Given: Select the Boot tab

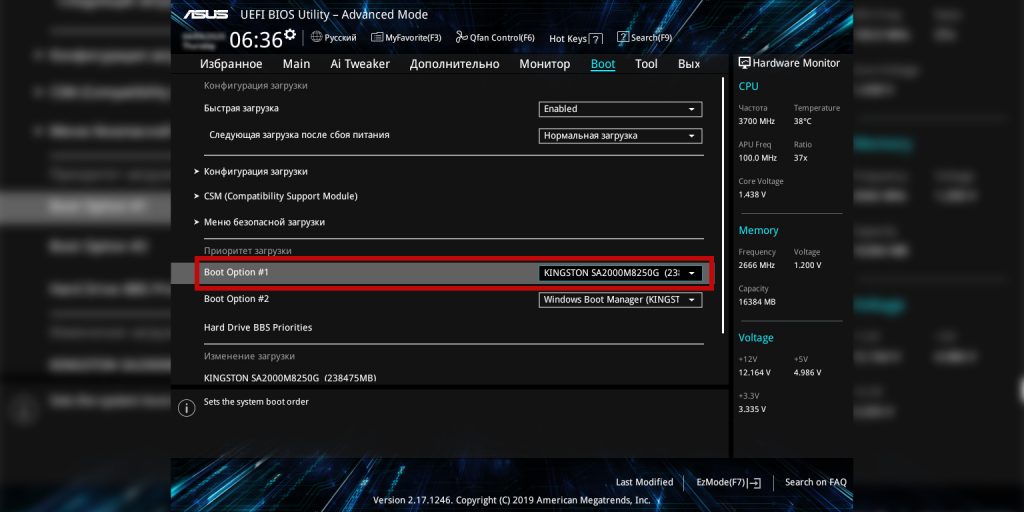Looking at the screenshot, I should (603, 64).
